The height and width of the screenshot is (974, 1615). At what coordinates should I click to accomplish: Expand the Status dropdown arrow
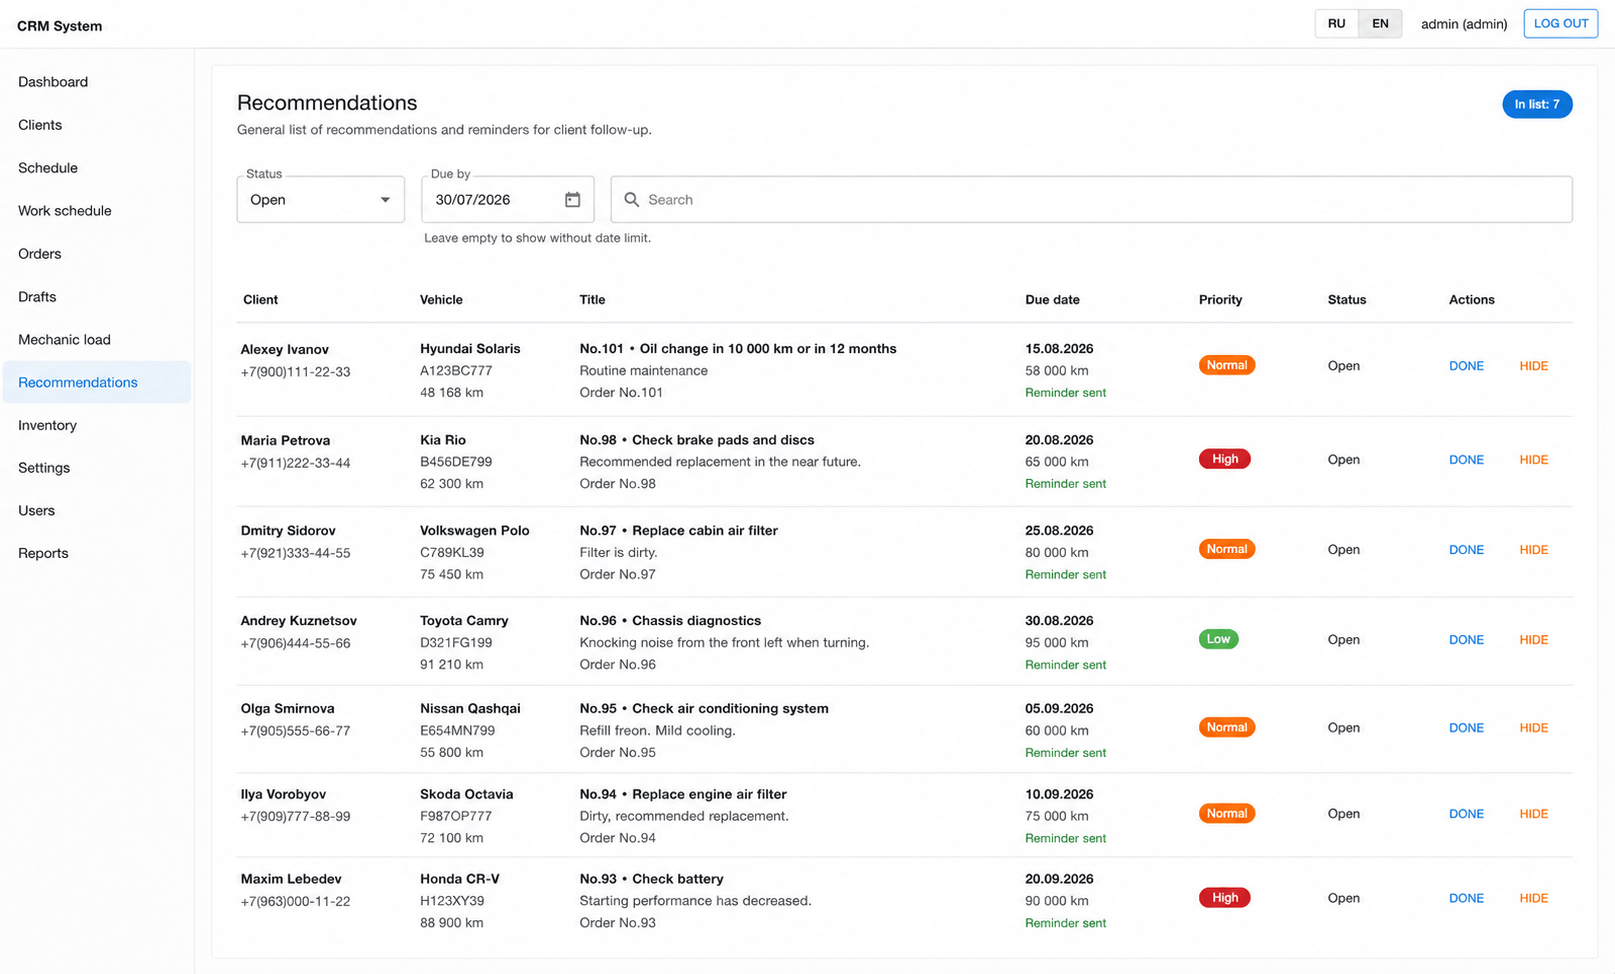coord(385,200)
